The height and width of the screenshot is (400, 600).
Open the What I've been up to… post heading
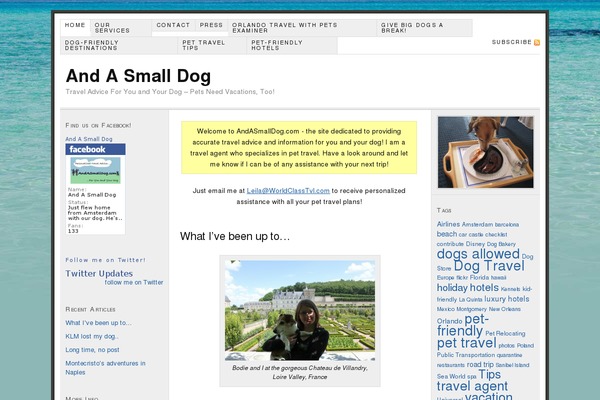click(x=235, y=236)
